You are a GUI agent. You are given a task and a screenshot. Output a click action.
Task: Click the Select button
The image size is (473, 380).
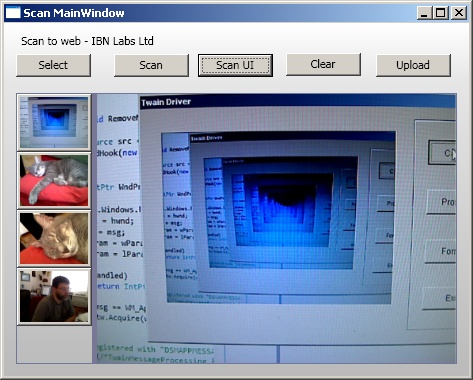[53, 65]
